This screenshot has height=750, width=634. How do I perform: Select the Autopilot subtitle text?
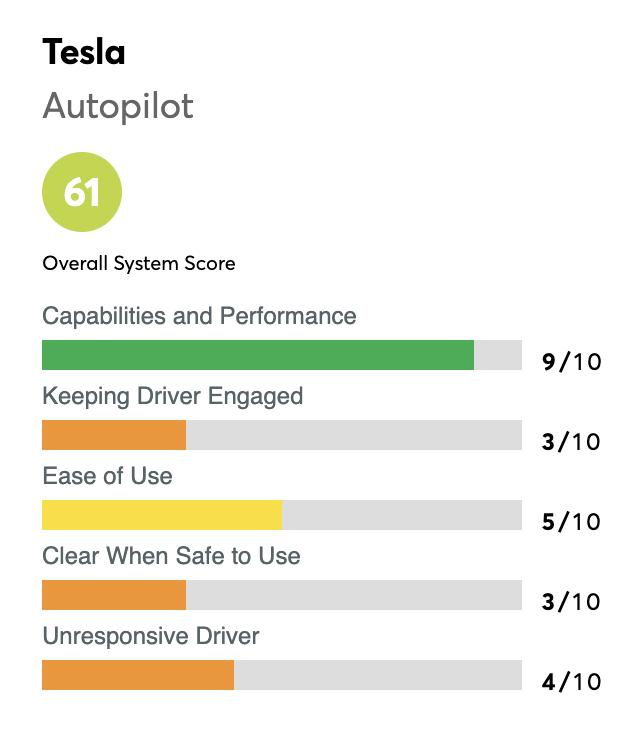pos(118,106)
